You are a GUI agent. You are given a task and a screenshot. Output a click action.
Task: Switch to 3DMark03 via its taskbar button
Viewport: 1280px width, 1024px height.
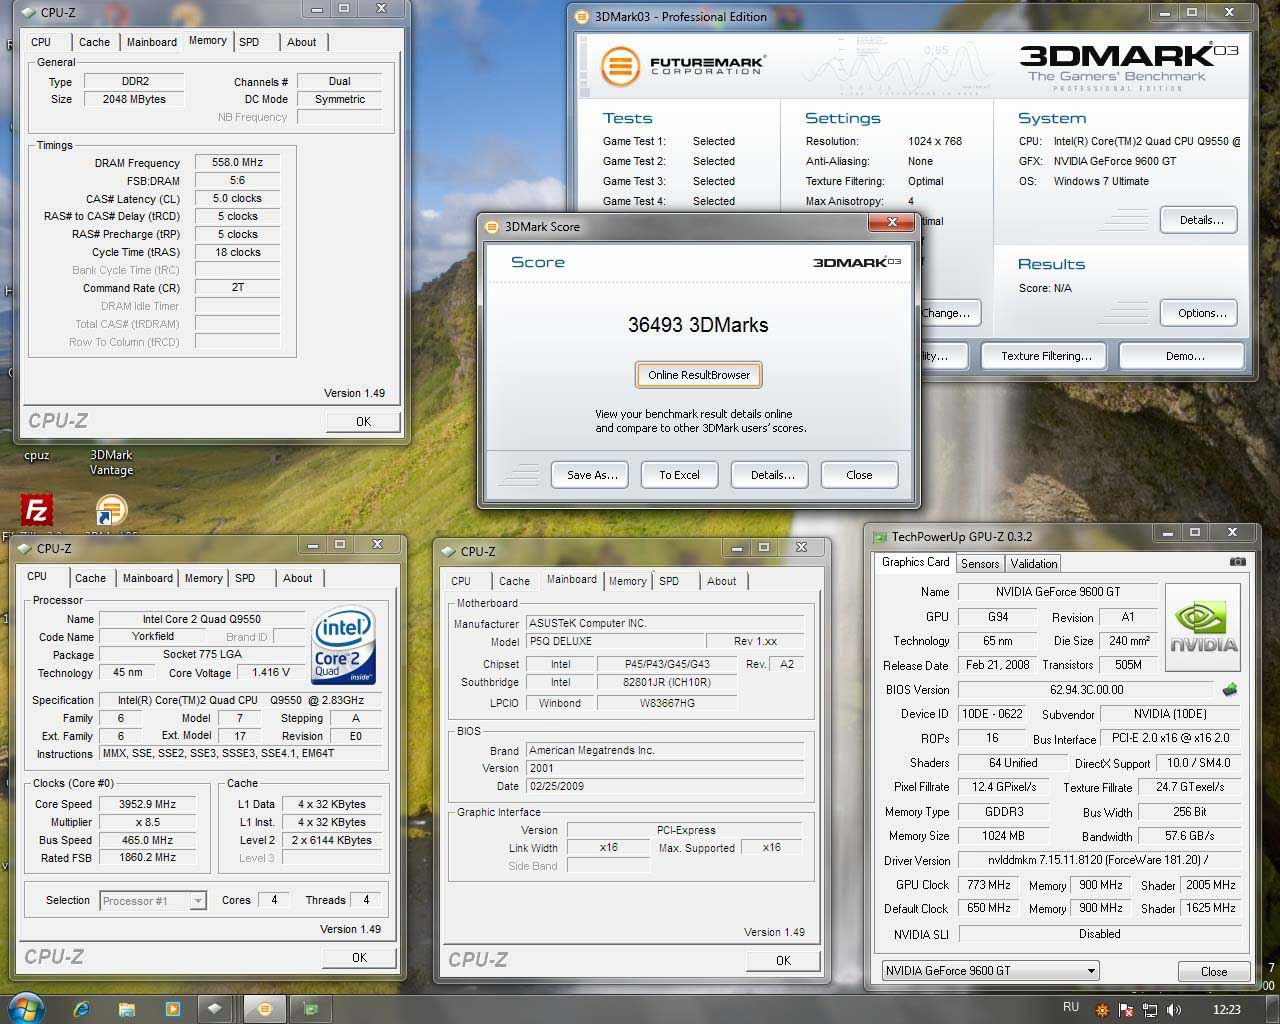coord(265,1009)
